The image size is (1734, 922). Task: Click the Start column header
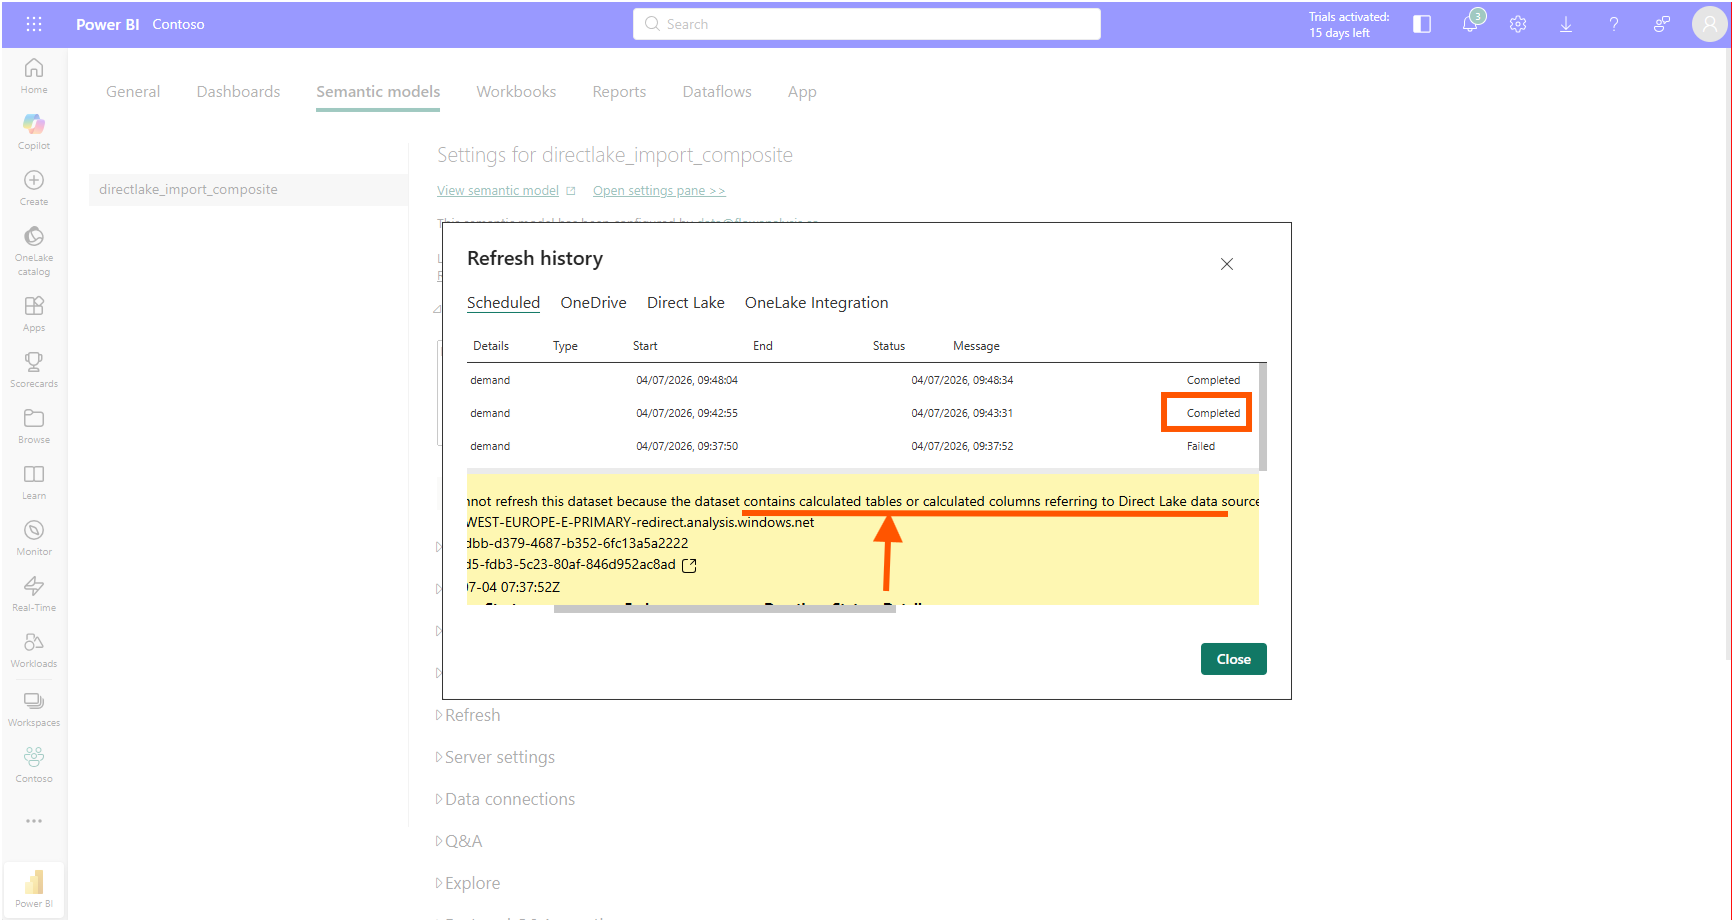(x=645, y=346)
